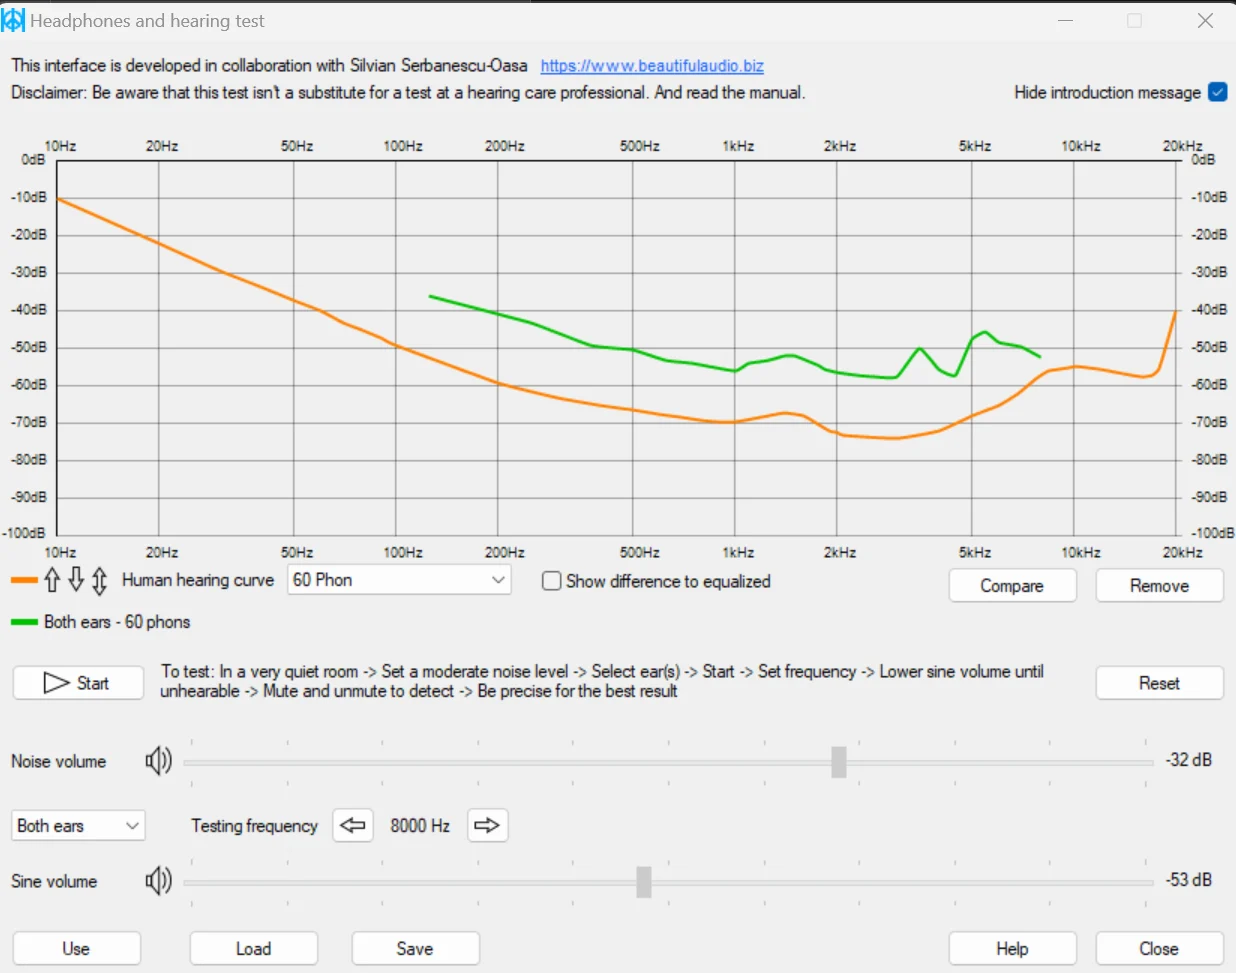Click the green Both ears legend swatch
1236x973 pixels.
pos(24,622)
